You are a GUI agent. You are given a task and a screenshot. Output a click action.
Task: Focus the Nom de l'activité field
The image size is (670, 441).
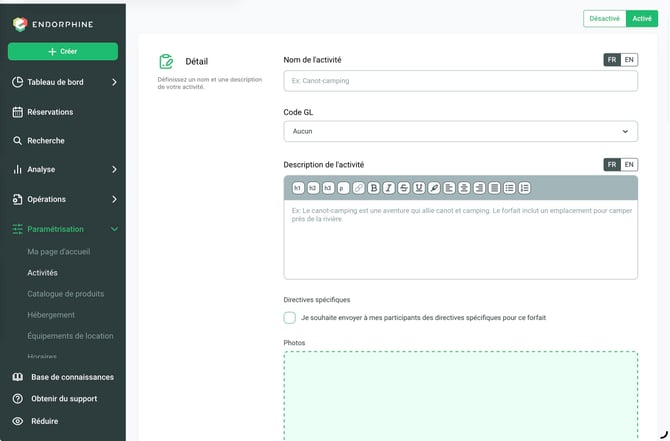pos(461,81)
